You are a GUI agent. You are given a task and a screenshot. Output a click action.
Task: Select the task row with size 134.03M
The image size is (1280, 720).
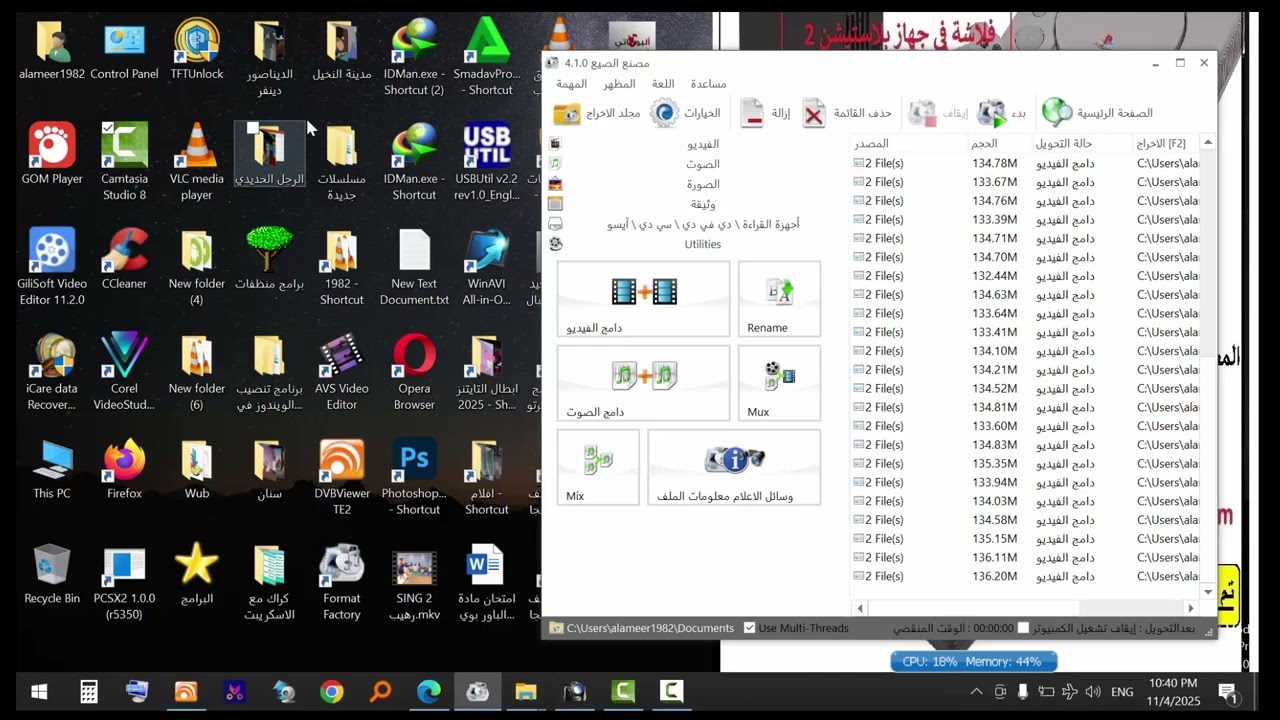point(1025,501)
